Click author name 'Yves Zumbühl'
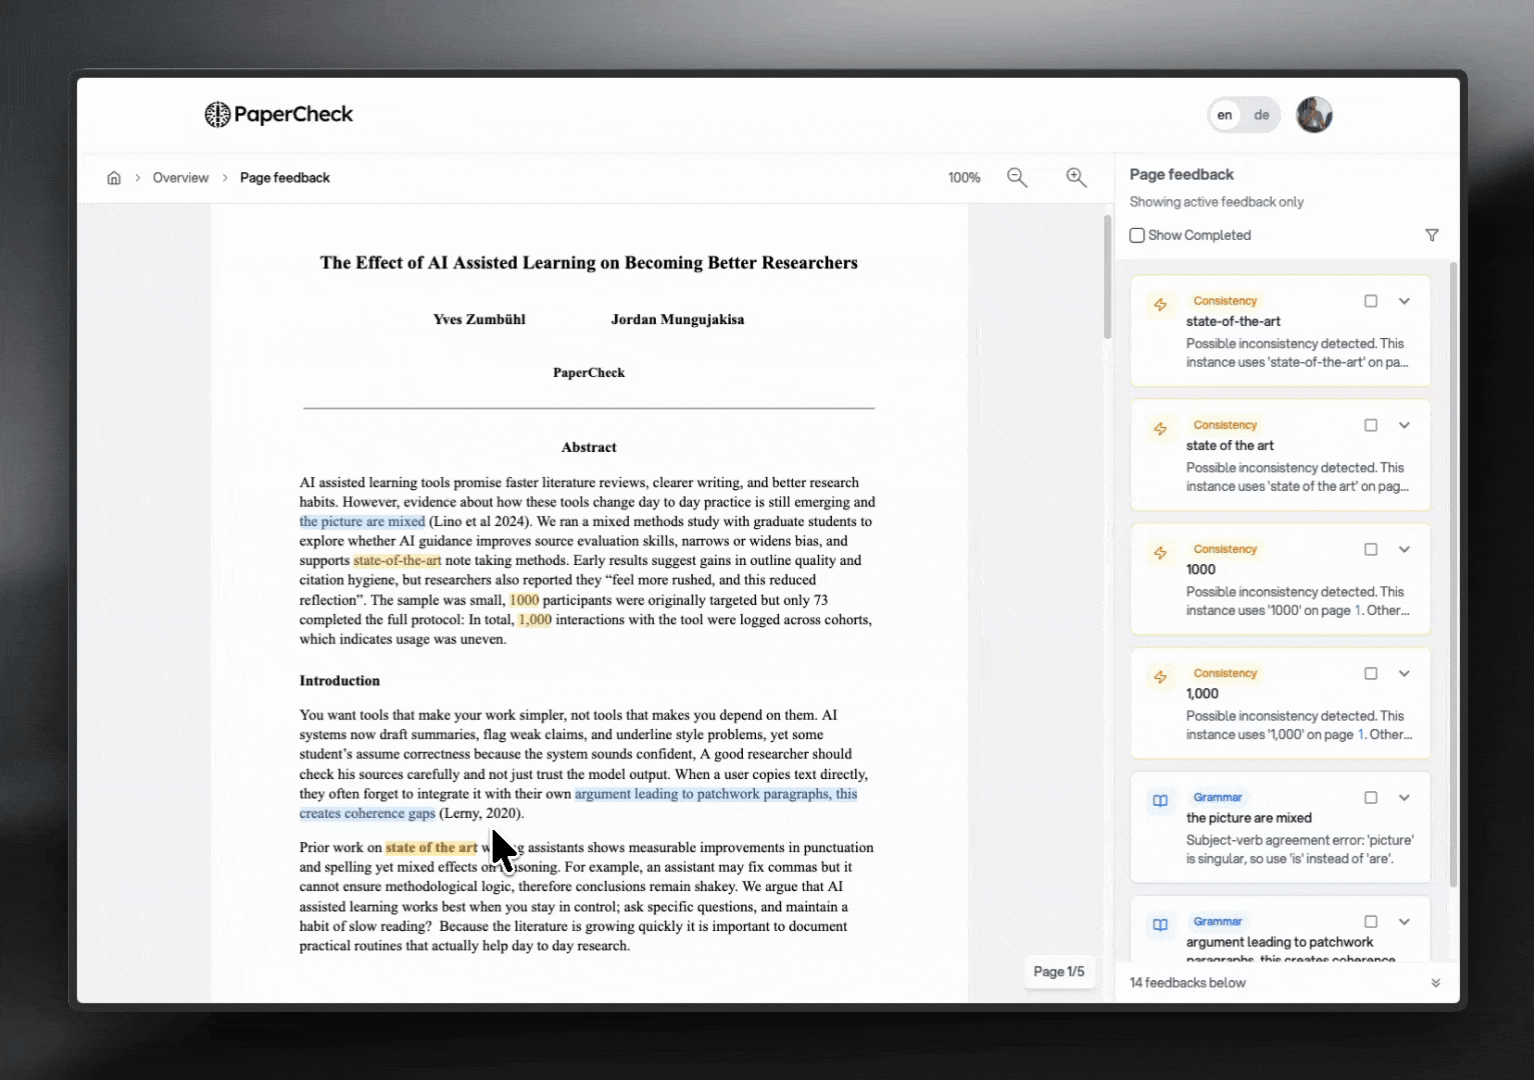 tap(479, 320)
